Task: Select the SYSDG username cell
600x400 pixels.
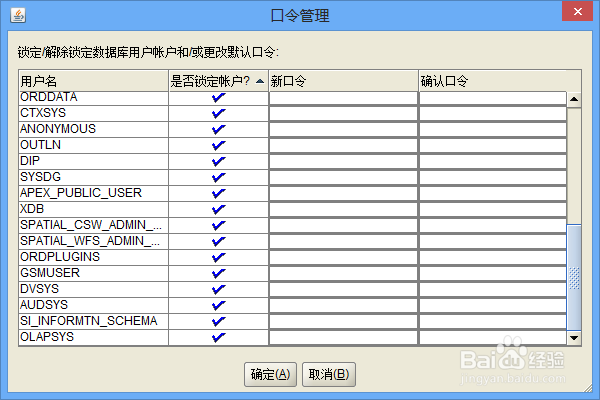Action: point(93,178)
